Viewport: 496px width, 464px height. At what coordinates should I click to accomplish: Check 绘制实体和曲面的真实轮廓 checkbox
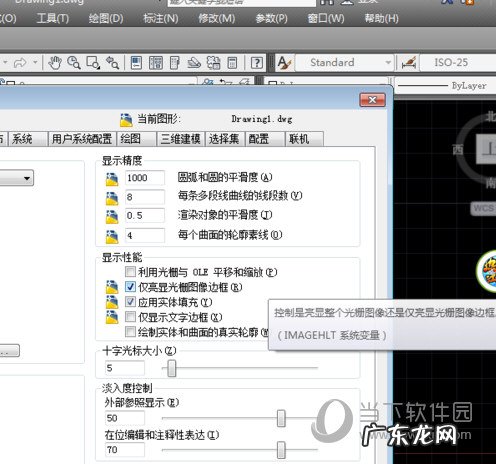[130, 332]
